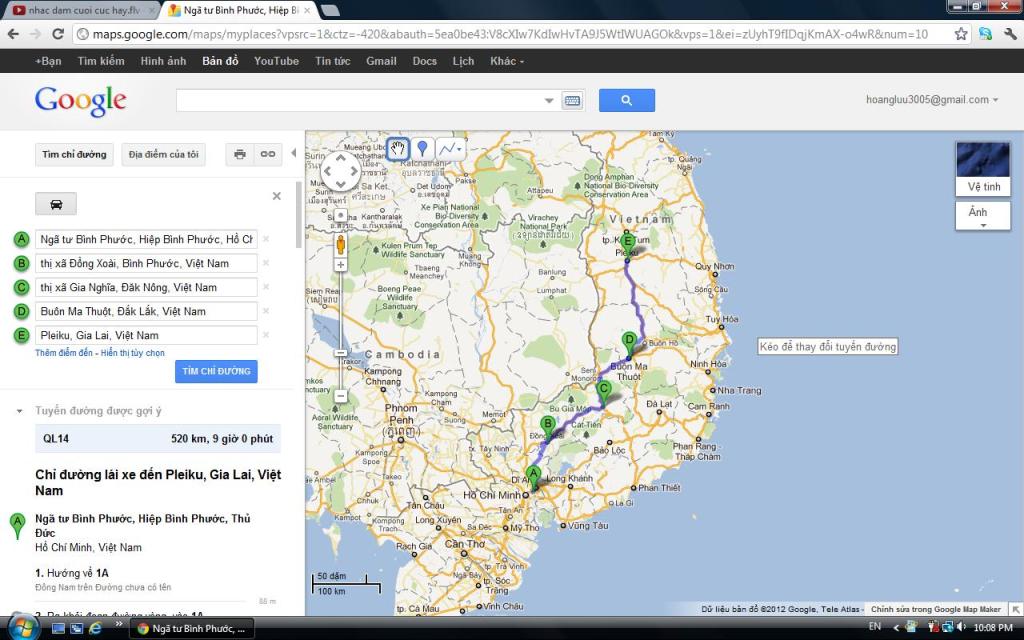1024x640 pixels.
Task: Click the Thêm điểm đến link
Action: point(63,353)
